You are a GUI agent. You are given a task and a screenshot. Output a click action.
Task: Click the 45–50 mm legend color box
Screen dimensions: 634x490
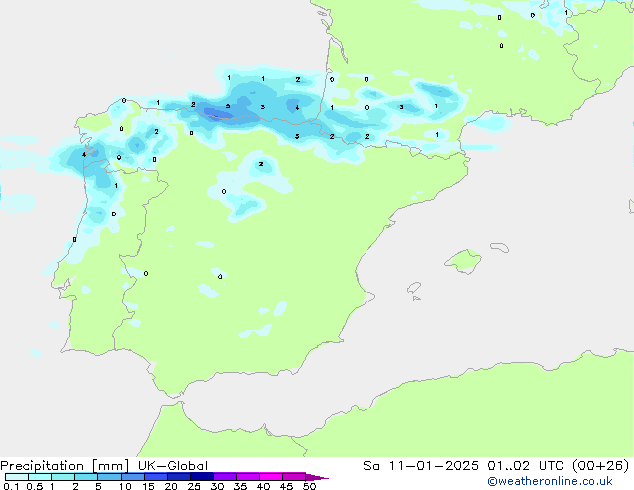294,477
